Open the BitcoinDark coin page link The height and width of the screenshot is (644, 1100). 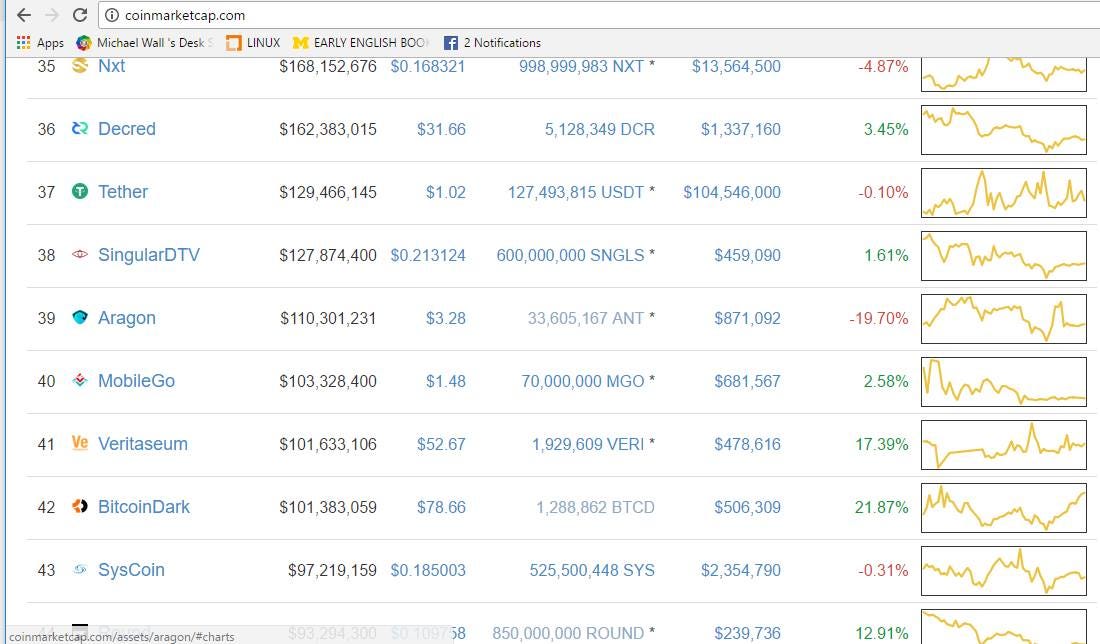pyautogui.click(x=144, y=507)
